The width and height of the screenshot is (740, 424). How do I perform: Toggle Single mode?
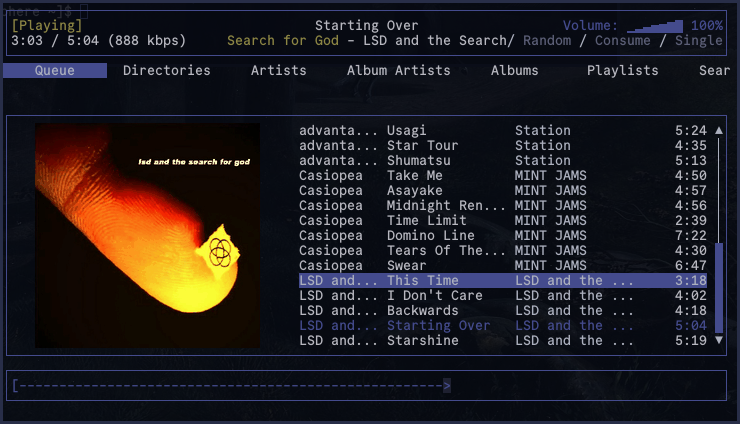[x=698, y=41]
